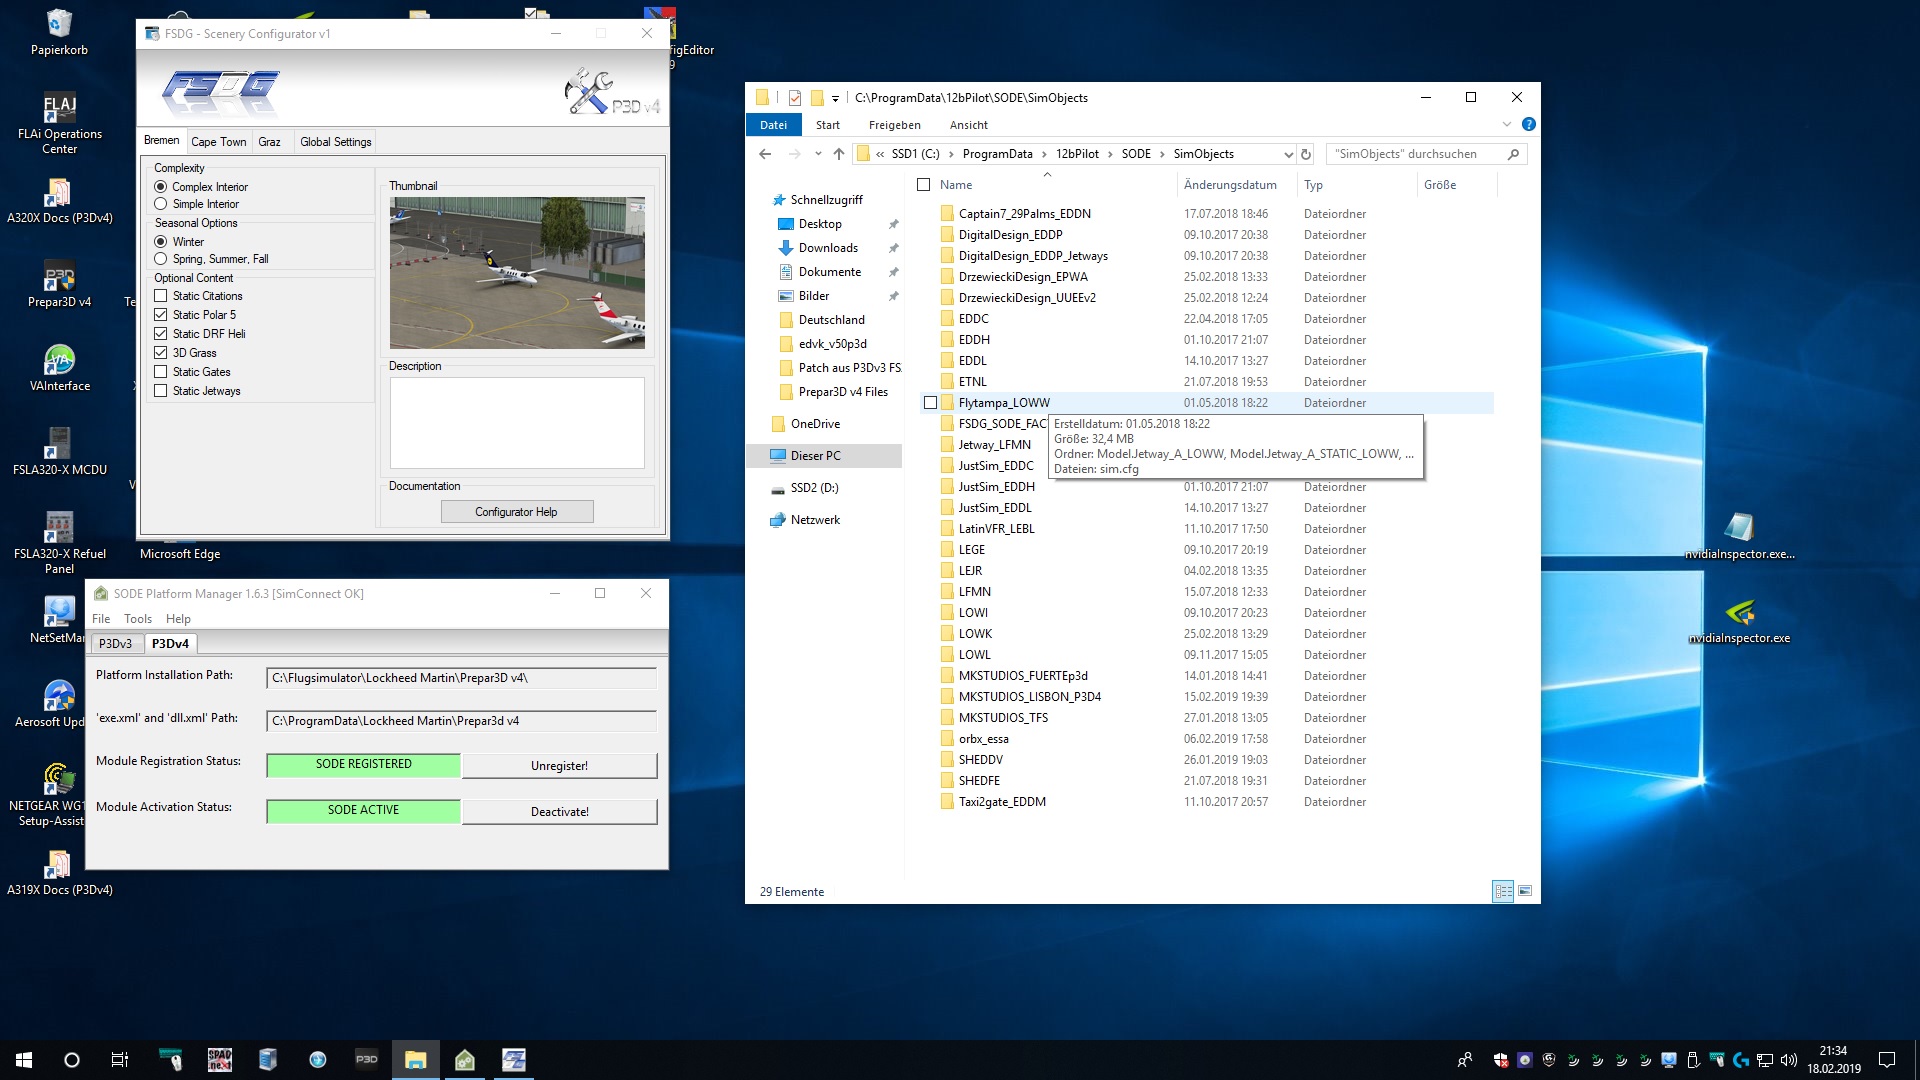Refresh the SimObjects folder view

(1305, 154)
